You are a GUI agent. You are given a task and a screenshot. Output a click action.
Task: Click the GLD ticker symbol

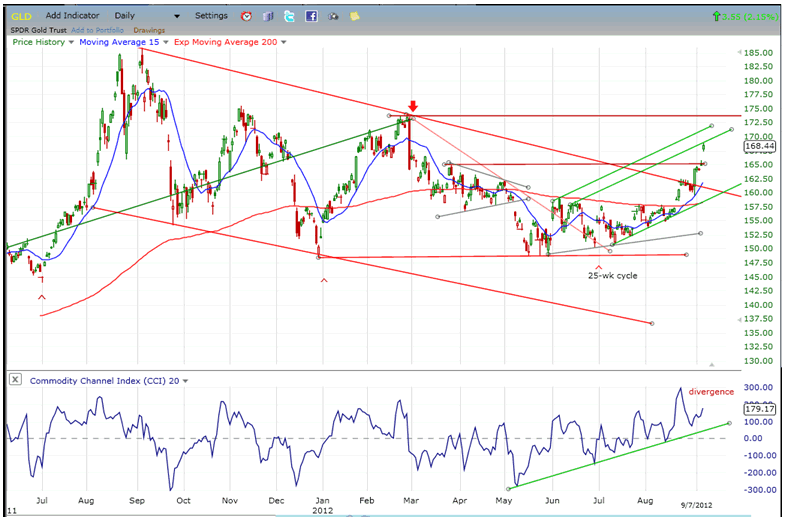coord(23,17)
